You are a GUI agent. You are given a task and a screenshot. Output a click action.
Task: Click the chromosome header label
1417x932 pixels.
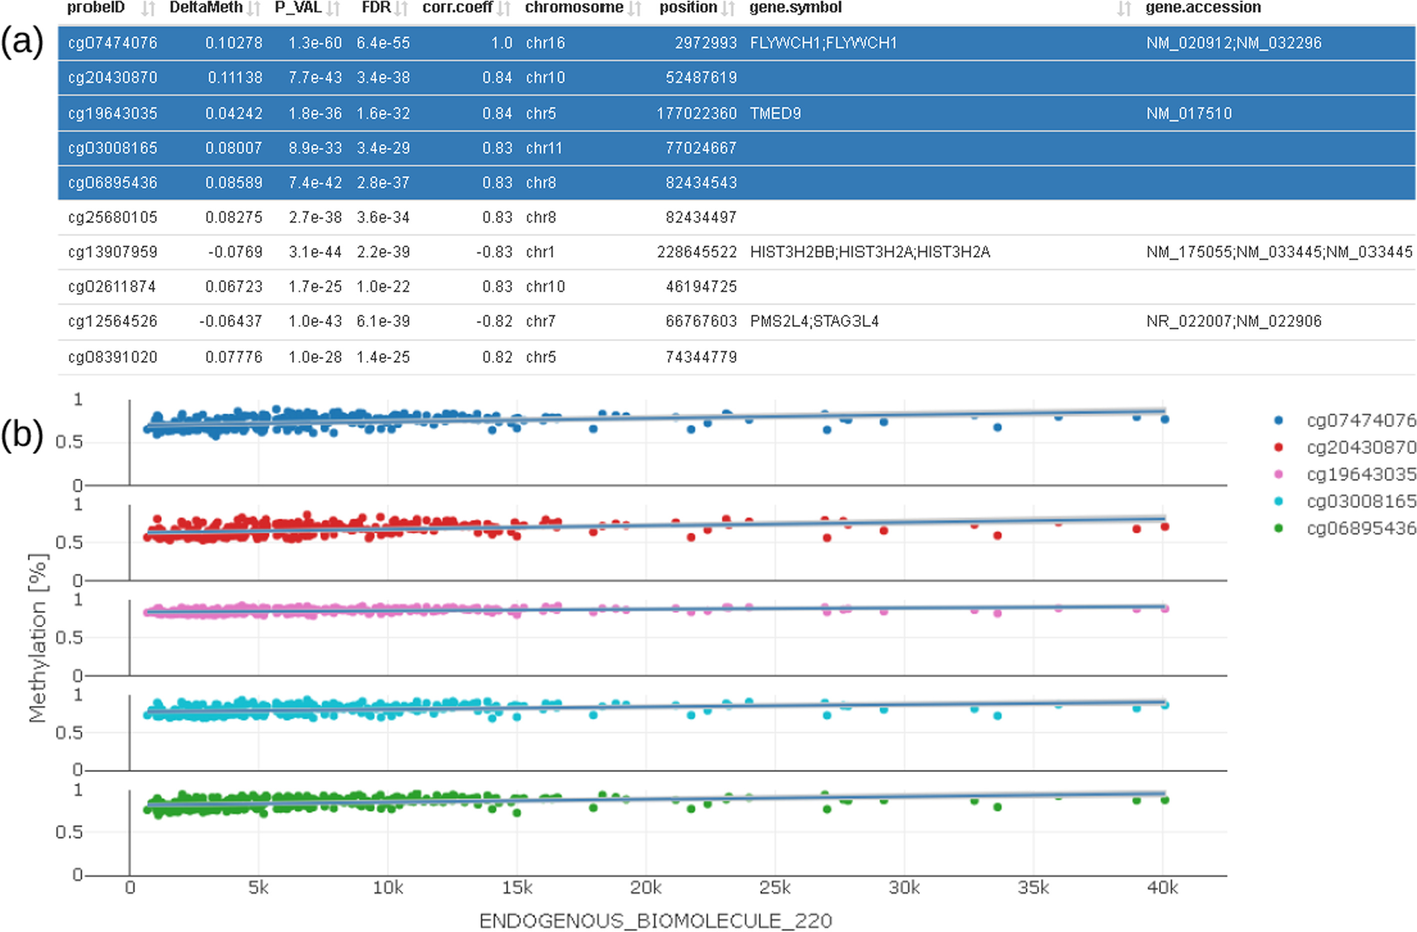[574, 8]
